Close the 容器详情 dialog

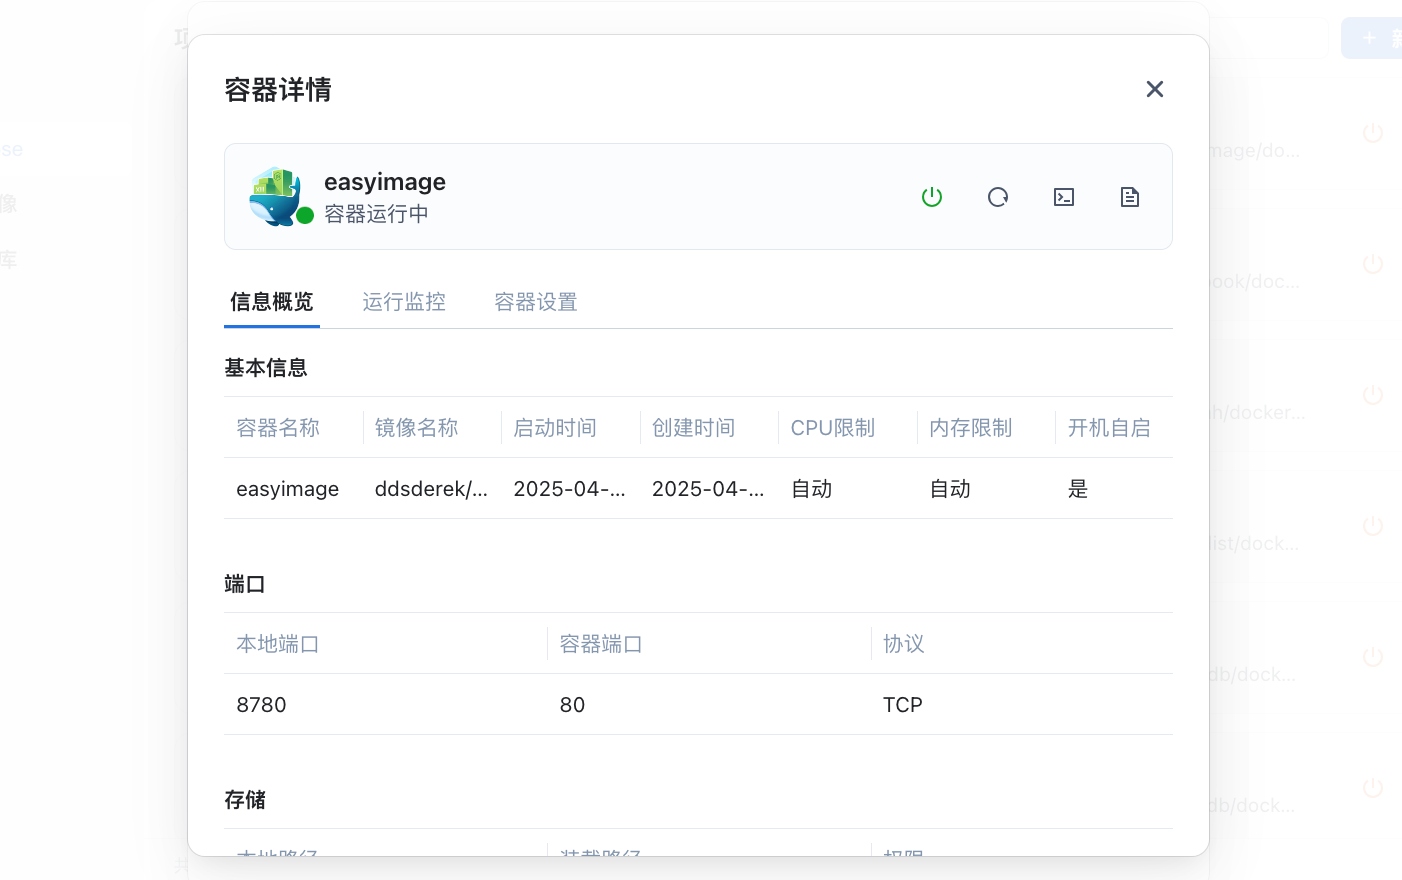coord(1154,89)
